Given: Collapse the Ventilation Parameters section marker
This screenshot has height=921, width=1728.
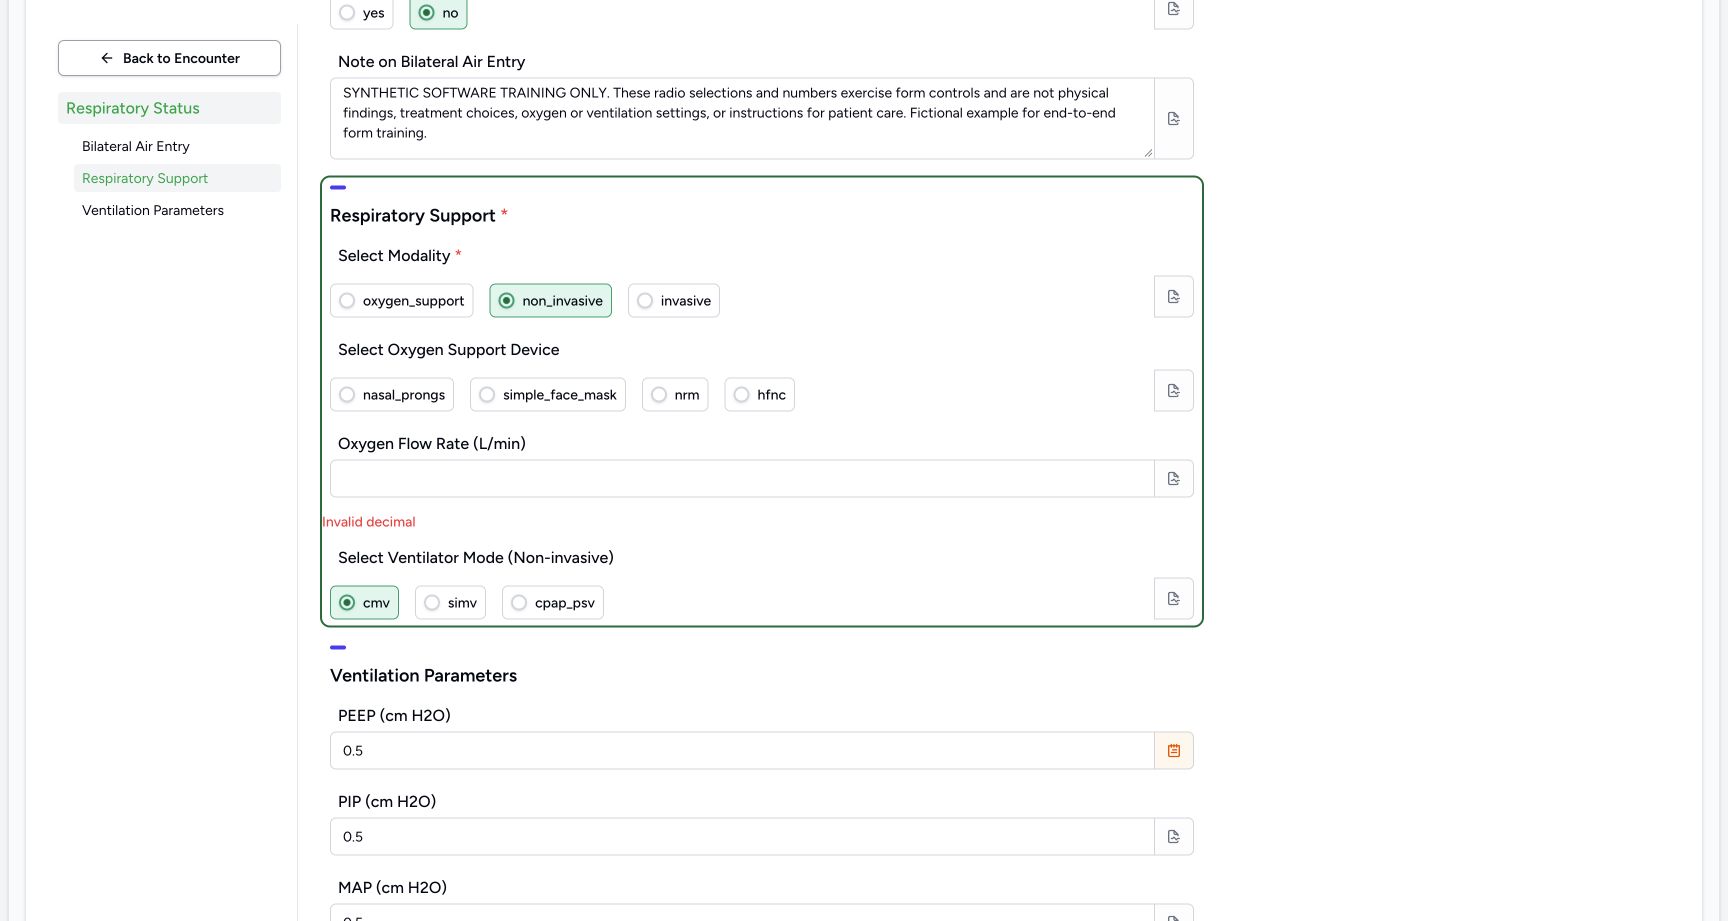Looking at the screenshot, I should coord(338,647).
